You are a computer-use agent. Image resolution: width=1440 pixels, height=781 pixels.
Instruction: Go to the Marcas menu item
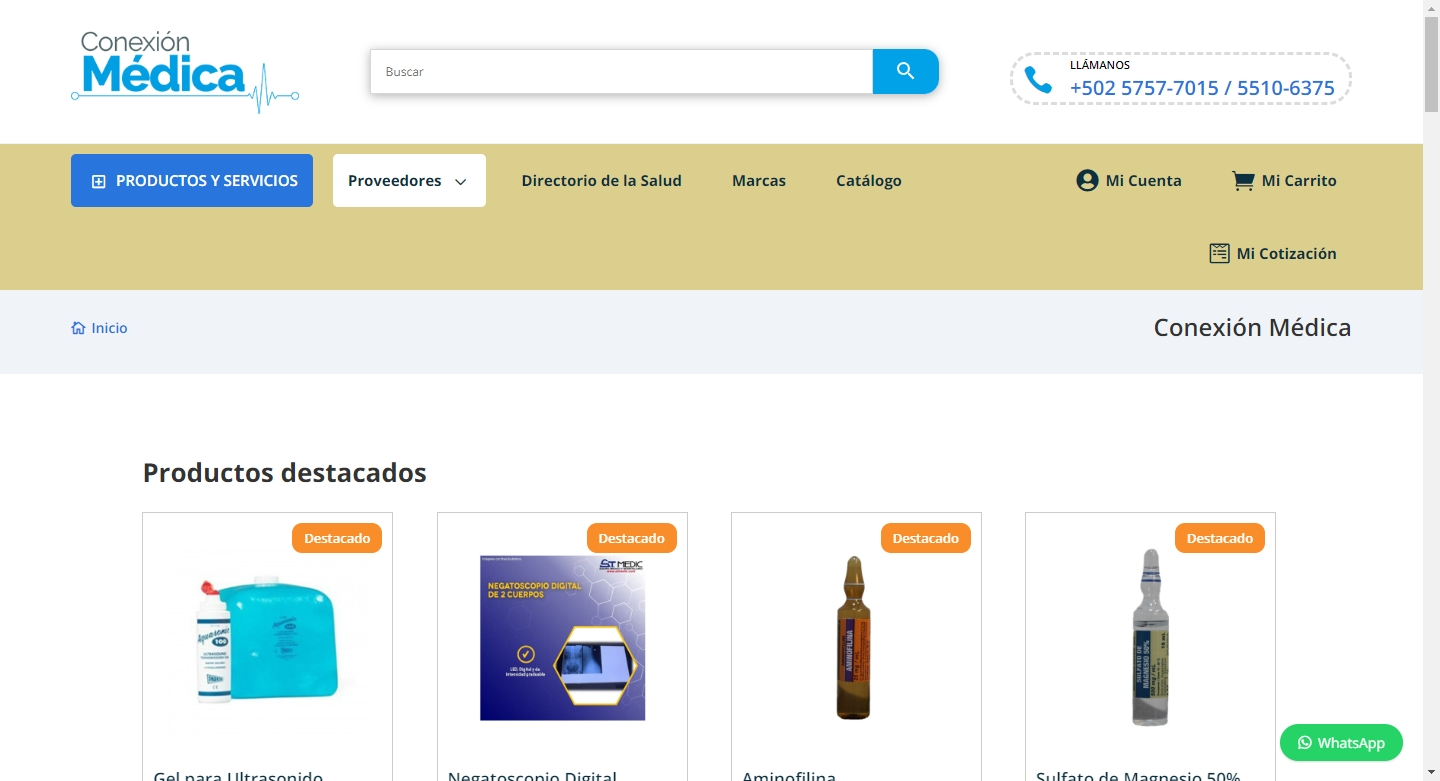(x=759, y=181)
